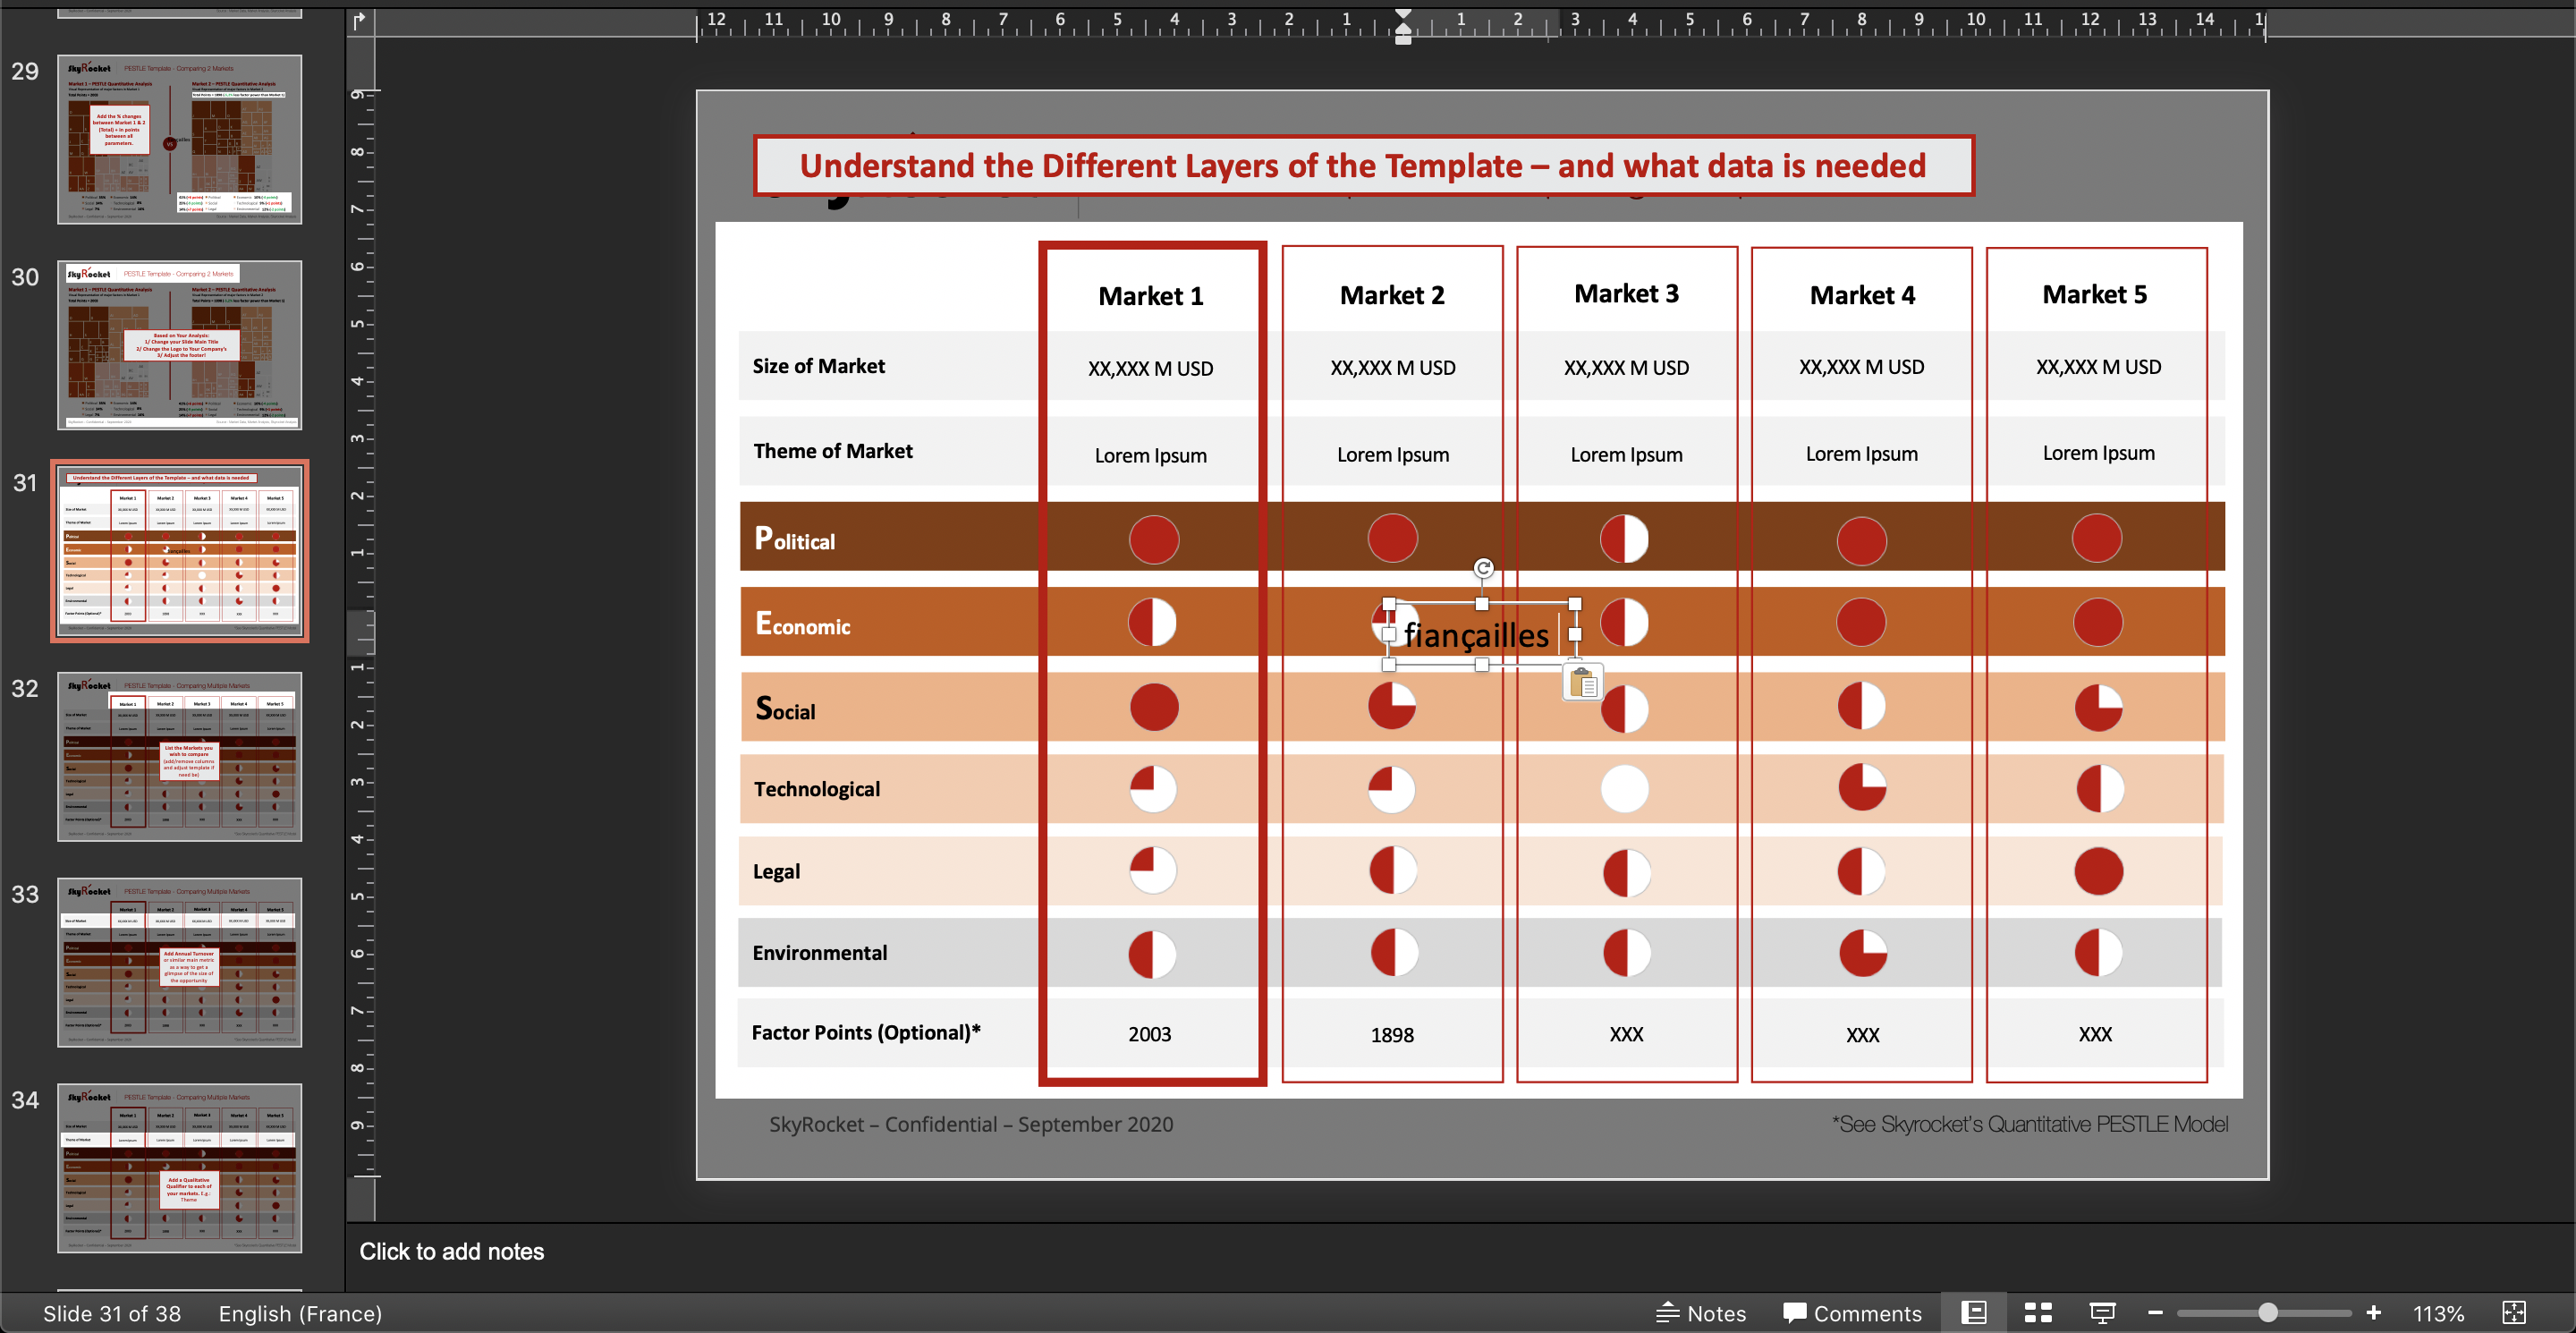Select Social three-quarter pie under Market 5
The image size is (2576, 1333).
2099,708
